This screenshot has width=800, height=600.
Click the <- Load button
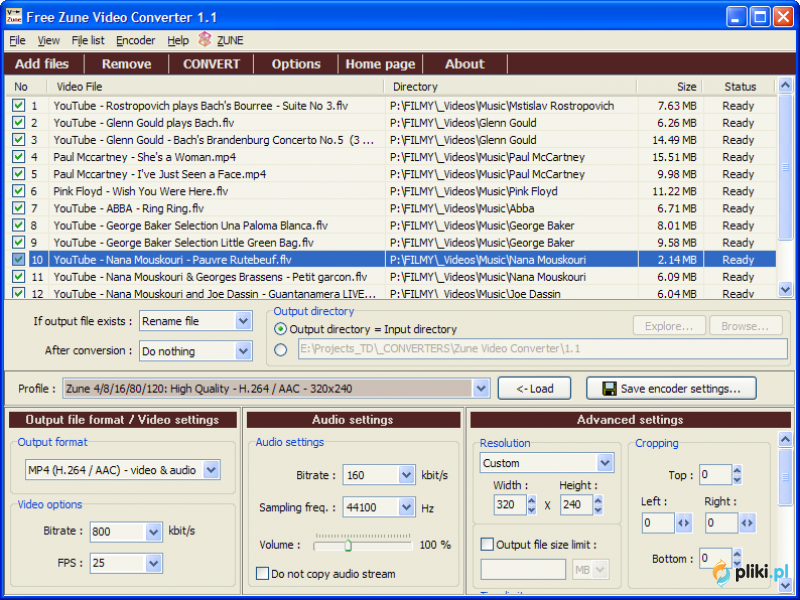pyautogui.click(x=534, y=389)
